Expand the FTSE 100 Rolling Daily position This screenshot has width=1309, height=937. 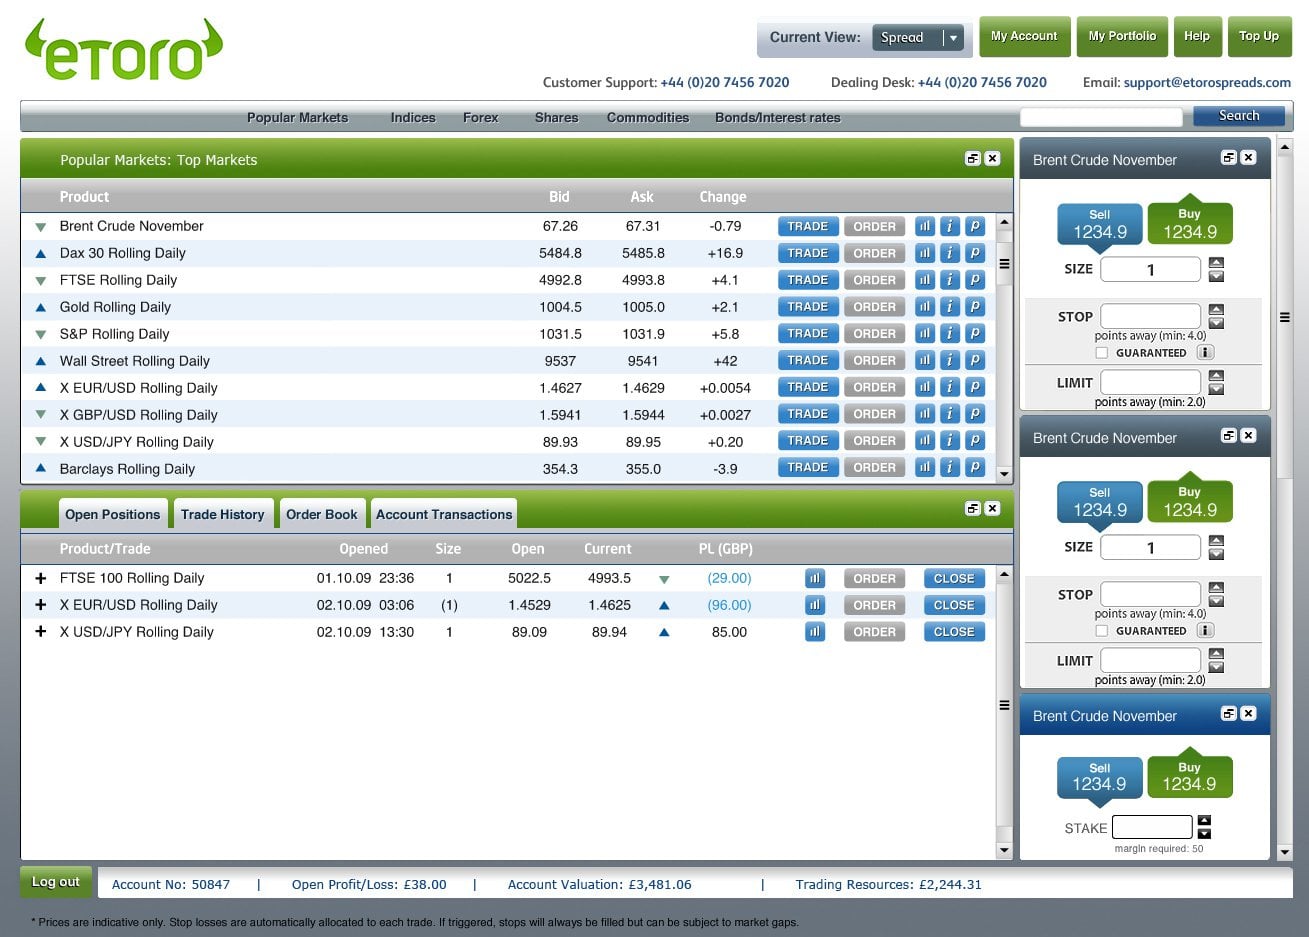point(40,578)
